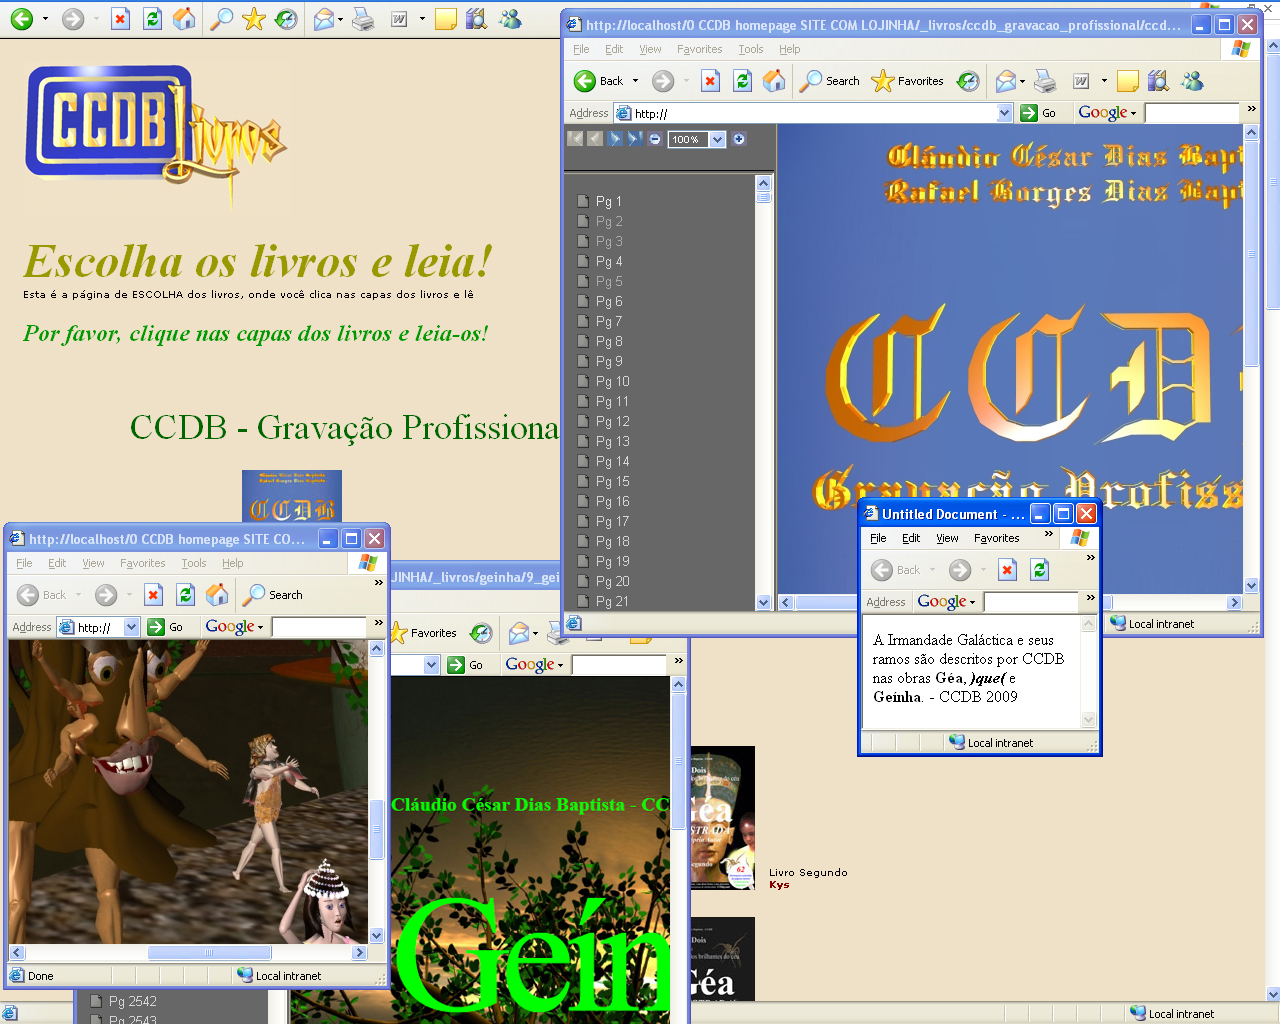Viewport: 1280px width, 1024px height.
Task: Click the Messenger icon in the CCDB gravacao toolbar
Action: [x=1192, y=81]
